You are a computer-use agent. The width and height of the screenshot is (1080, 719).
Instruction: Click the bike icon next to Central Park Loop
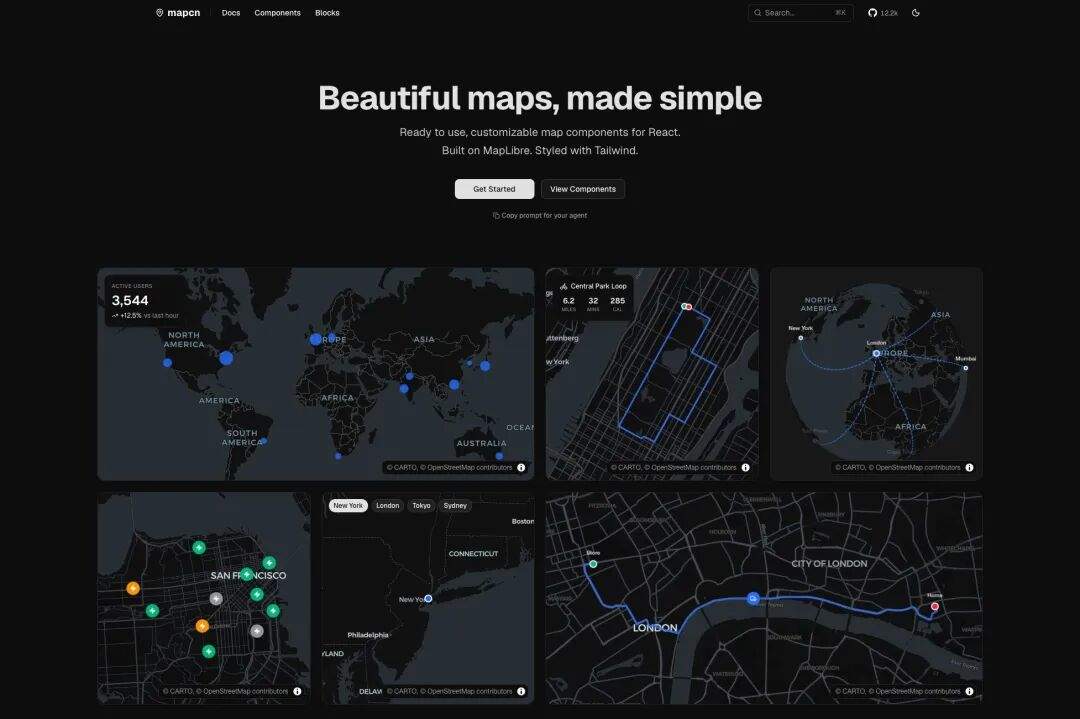point(563,286)
